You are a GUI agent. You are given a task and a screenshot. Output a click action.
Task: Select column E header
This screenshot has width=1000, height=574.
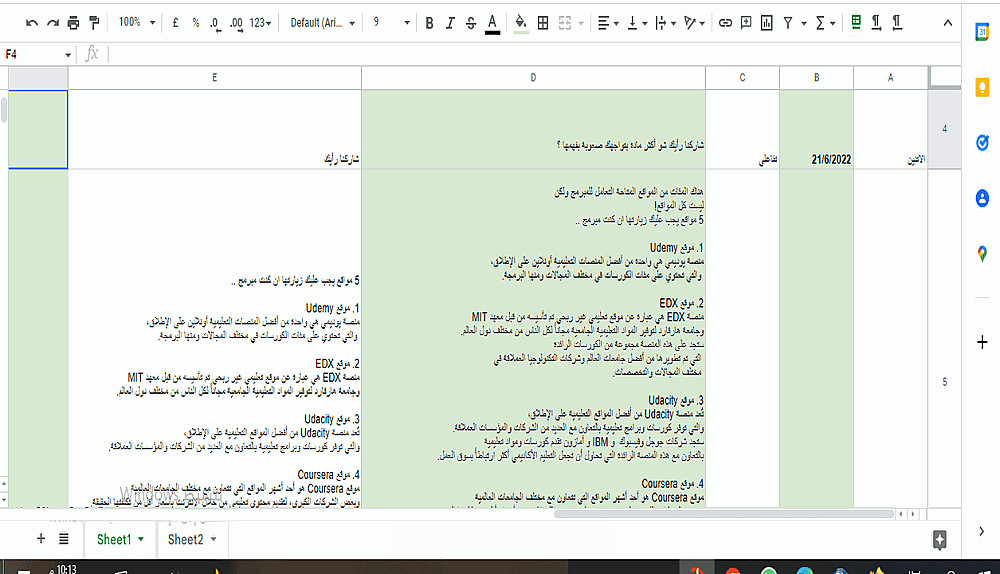coord(214,78)
